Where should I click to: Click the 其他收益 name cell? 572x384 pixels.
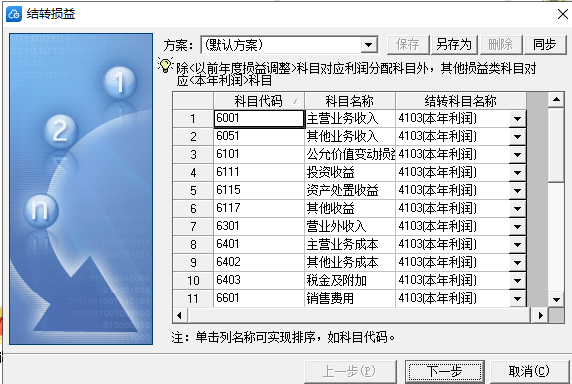coord(350,209)
